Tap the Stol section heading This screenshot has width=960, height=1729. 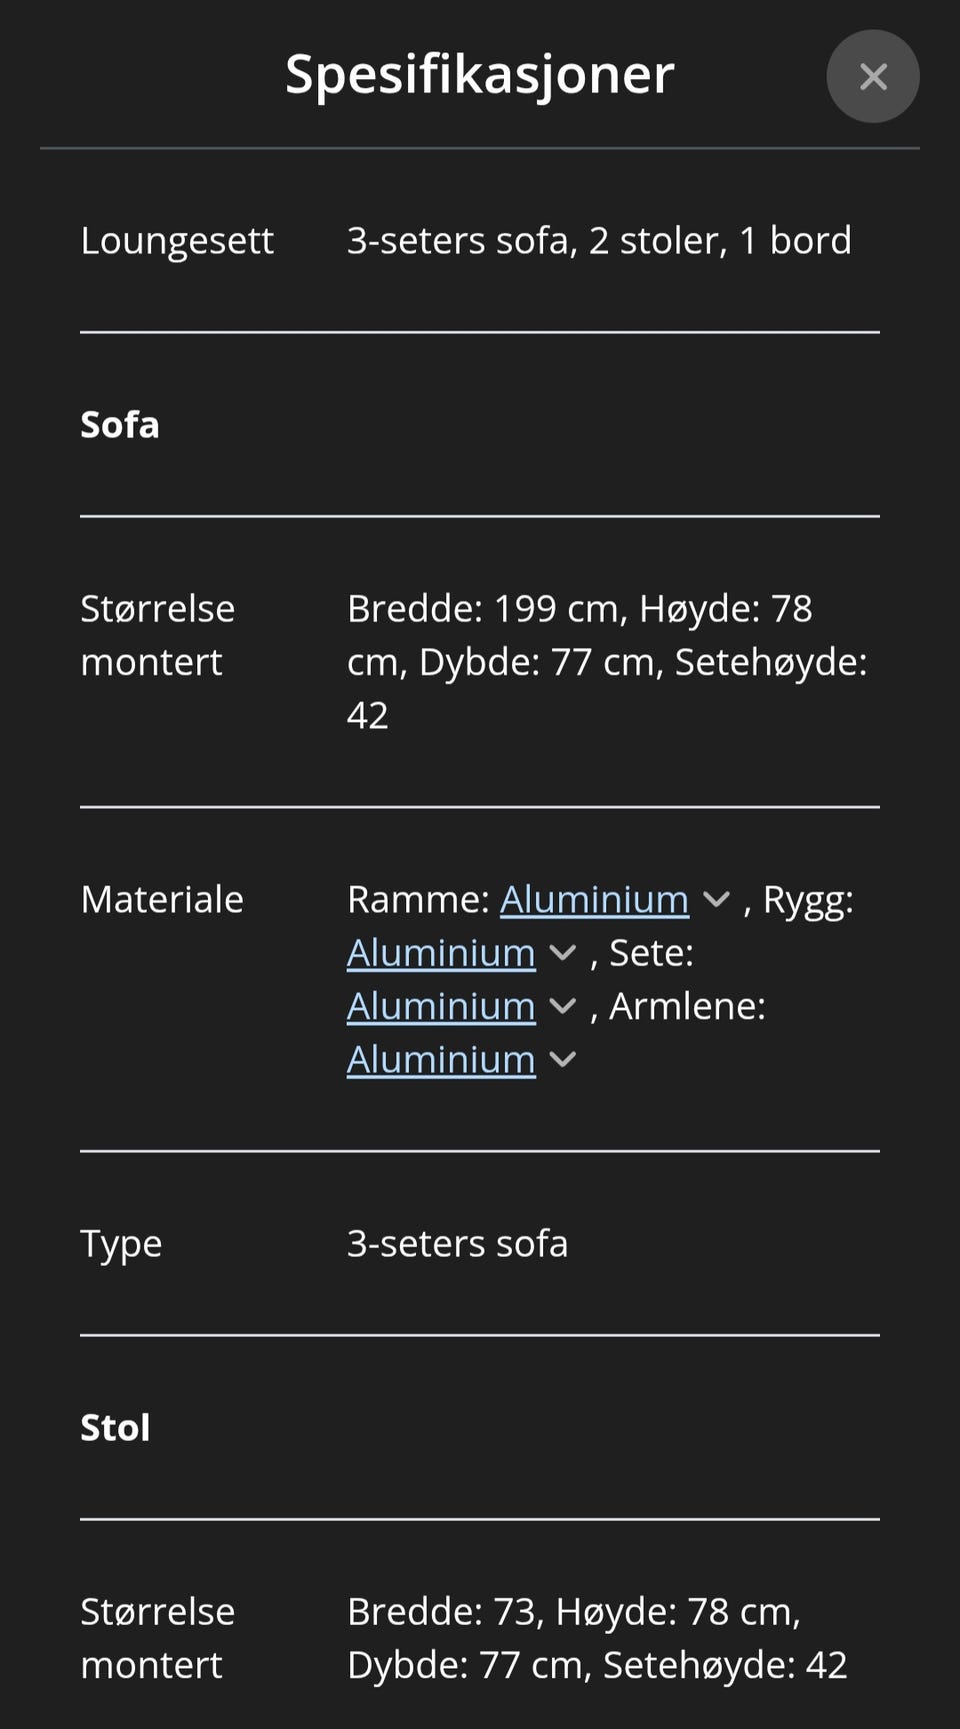(x=115, y=1428)
